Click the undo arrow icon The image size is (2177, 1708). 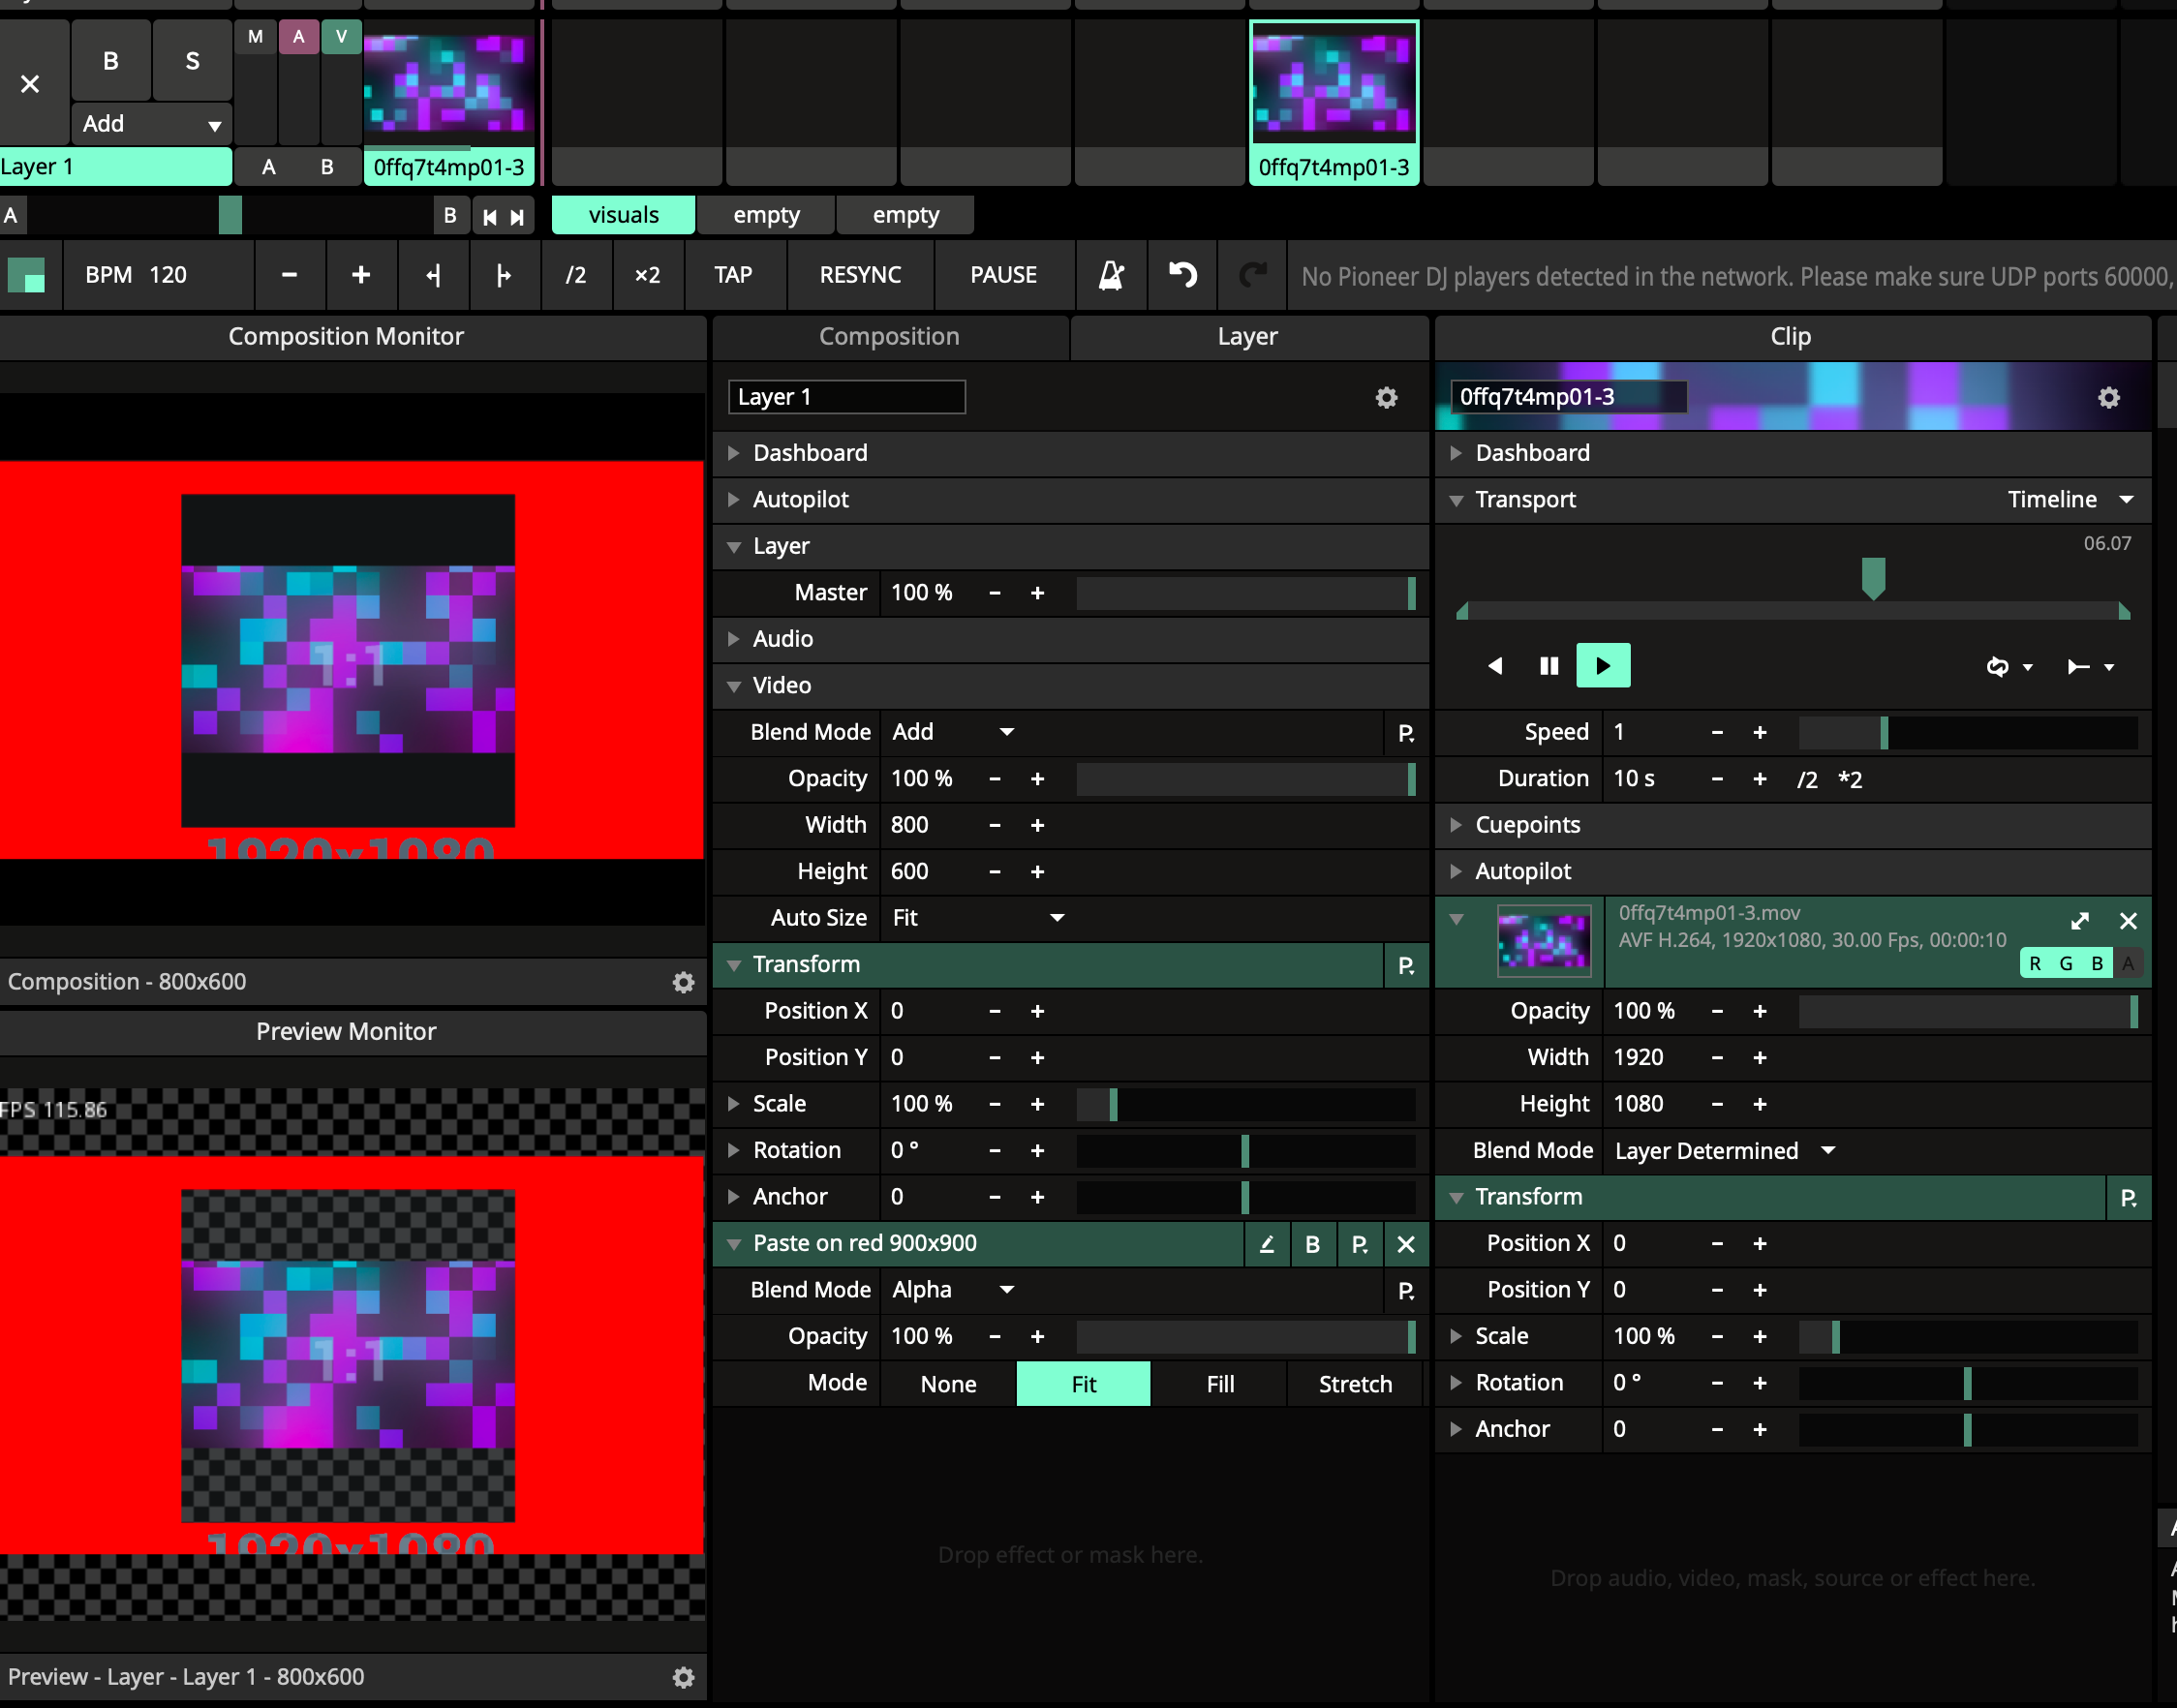pos(1182,275)
